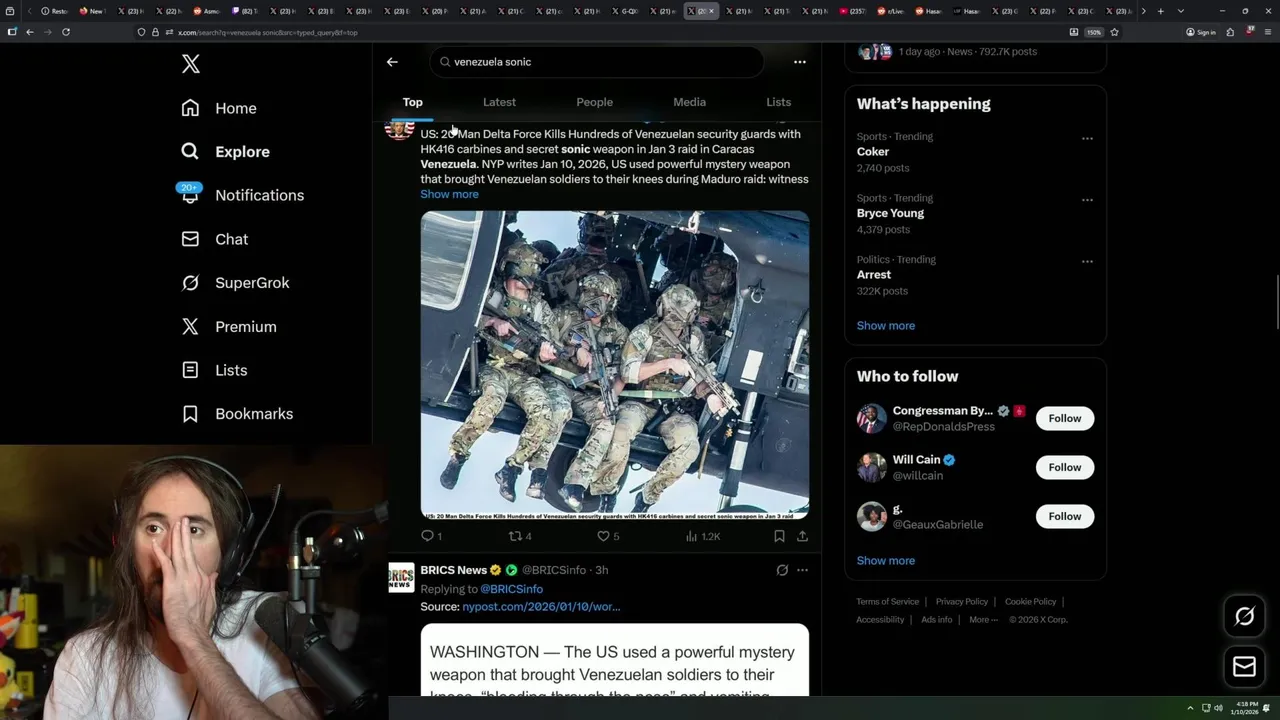This screenshot has width=1280, height=720.
Task: Open the Ads info footer link
Action: pyautogui.click(x=936, y=620)
